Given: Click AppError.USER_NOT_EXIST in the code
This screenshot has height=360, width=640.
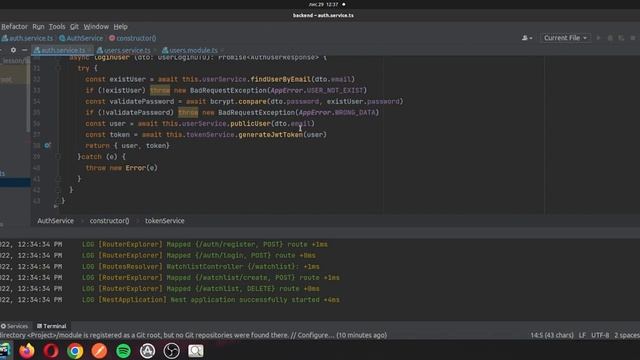Looking at the screenshot, I should point(317,90).
